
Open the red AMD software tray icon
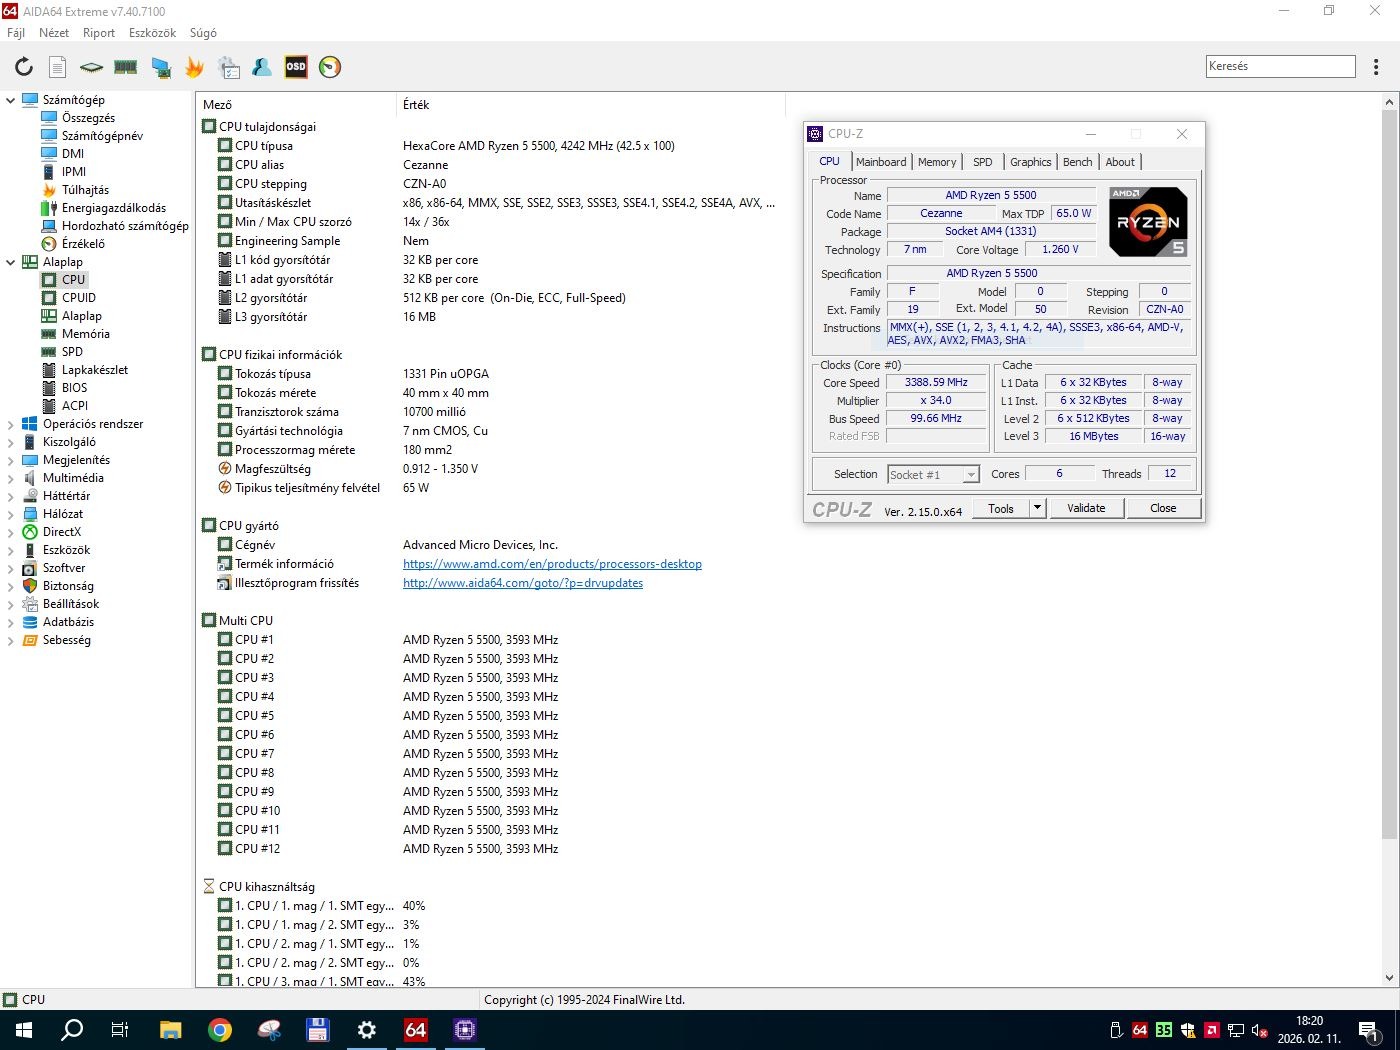(x=1211, y=1030)
